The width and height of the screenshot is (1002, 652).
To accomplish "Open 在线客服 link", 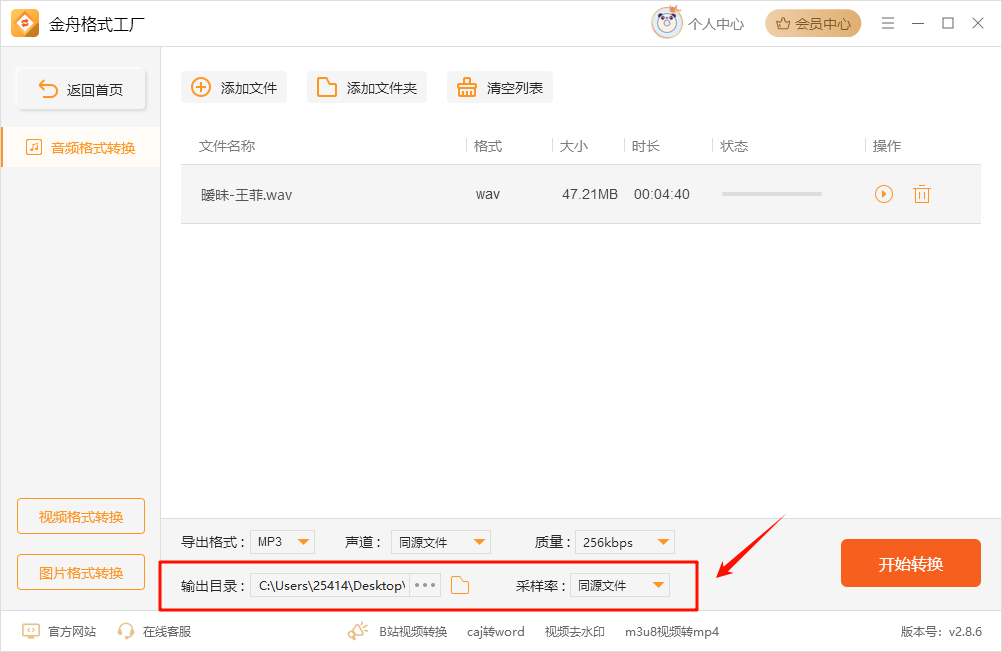I will click(154, 632).
